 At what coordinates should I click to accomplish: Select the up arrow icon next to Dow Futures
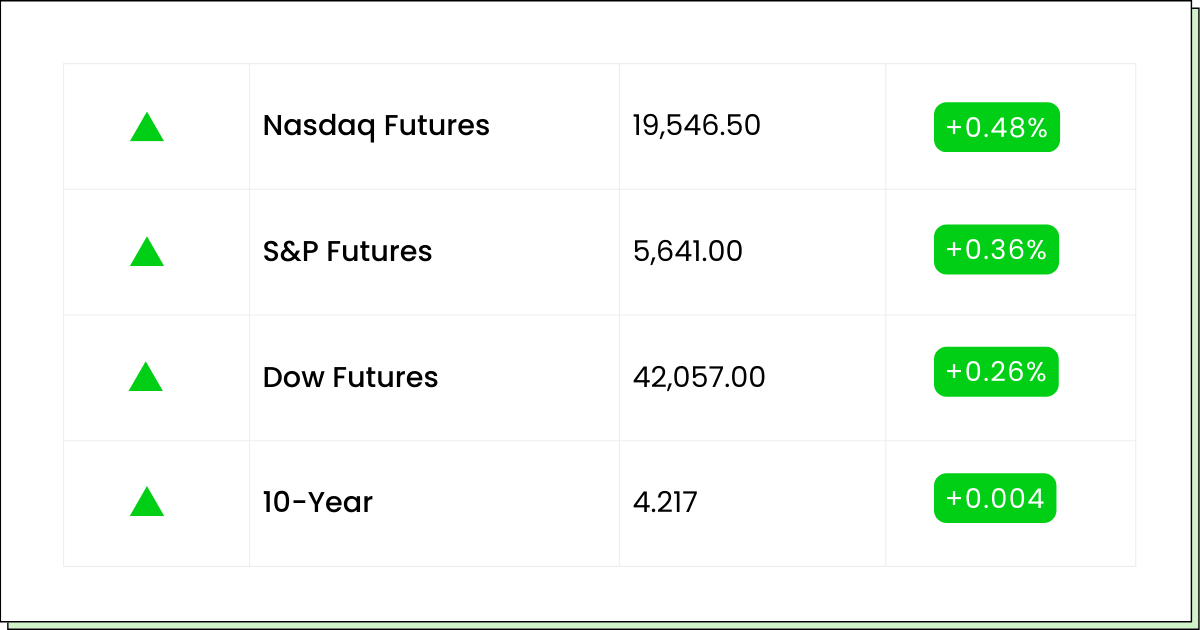tap(147, 377)
